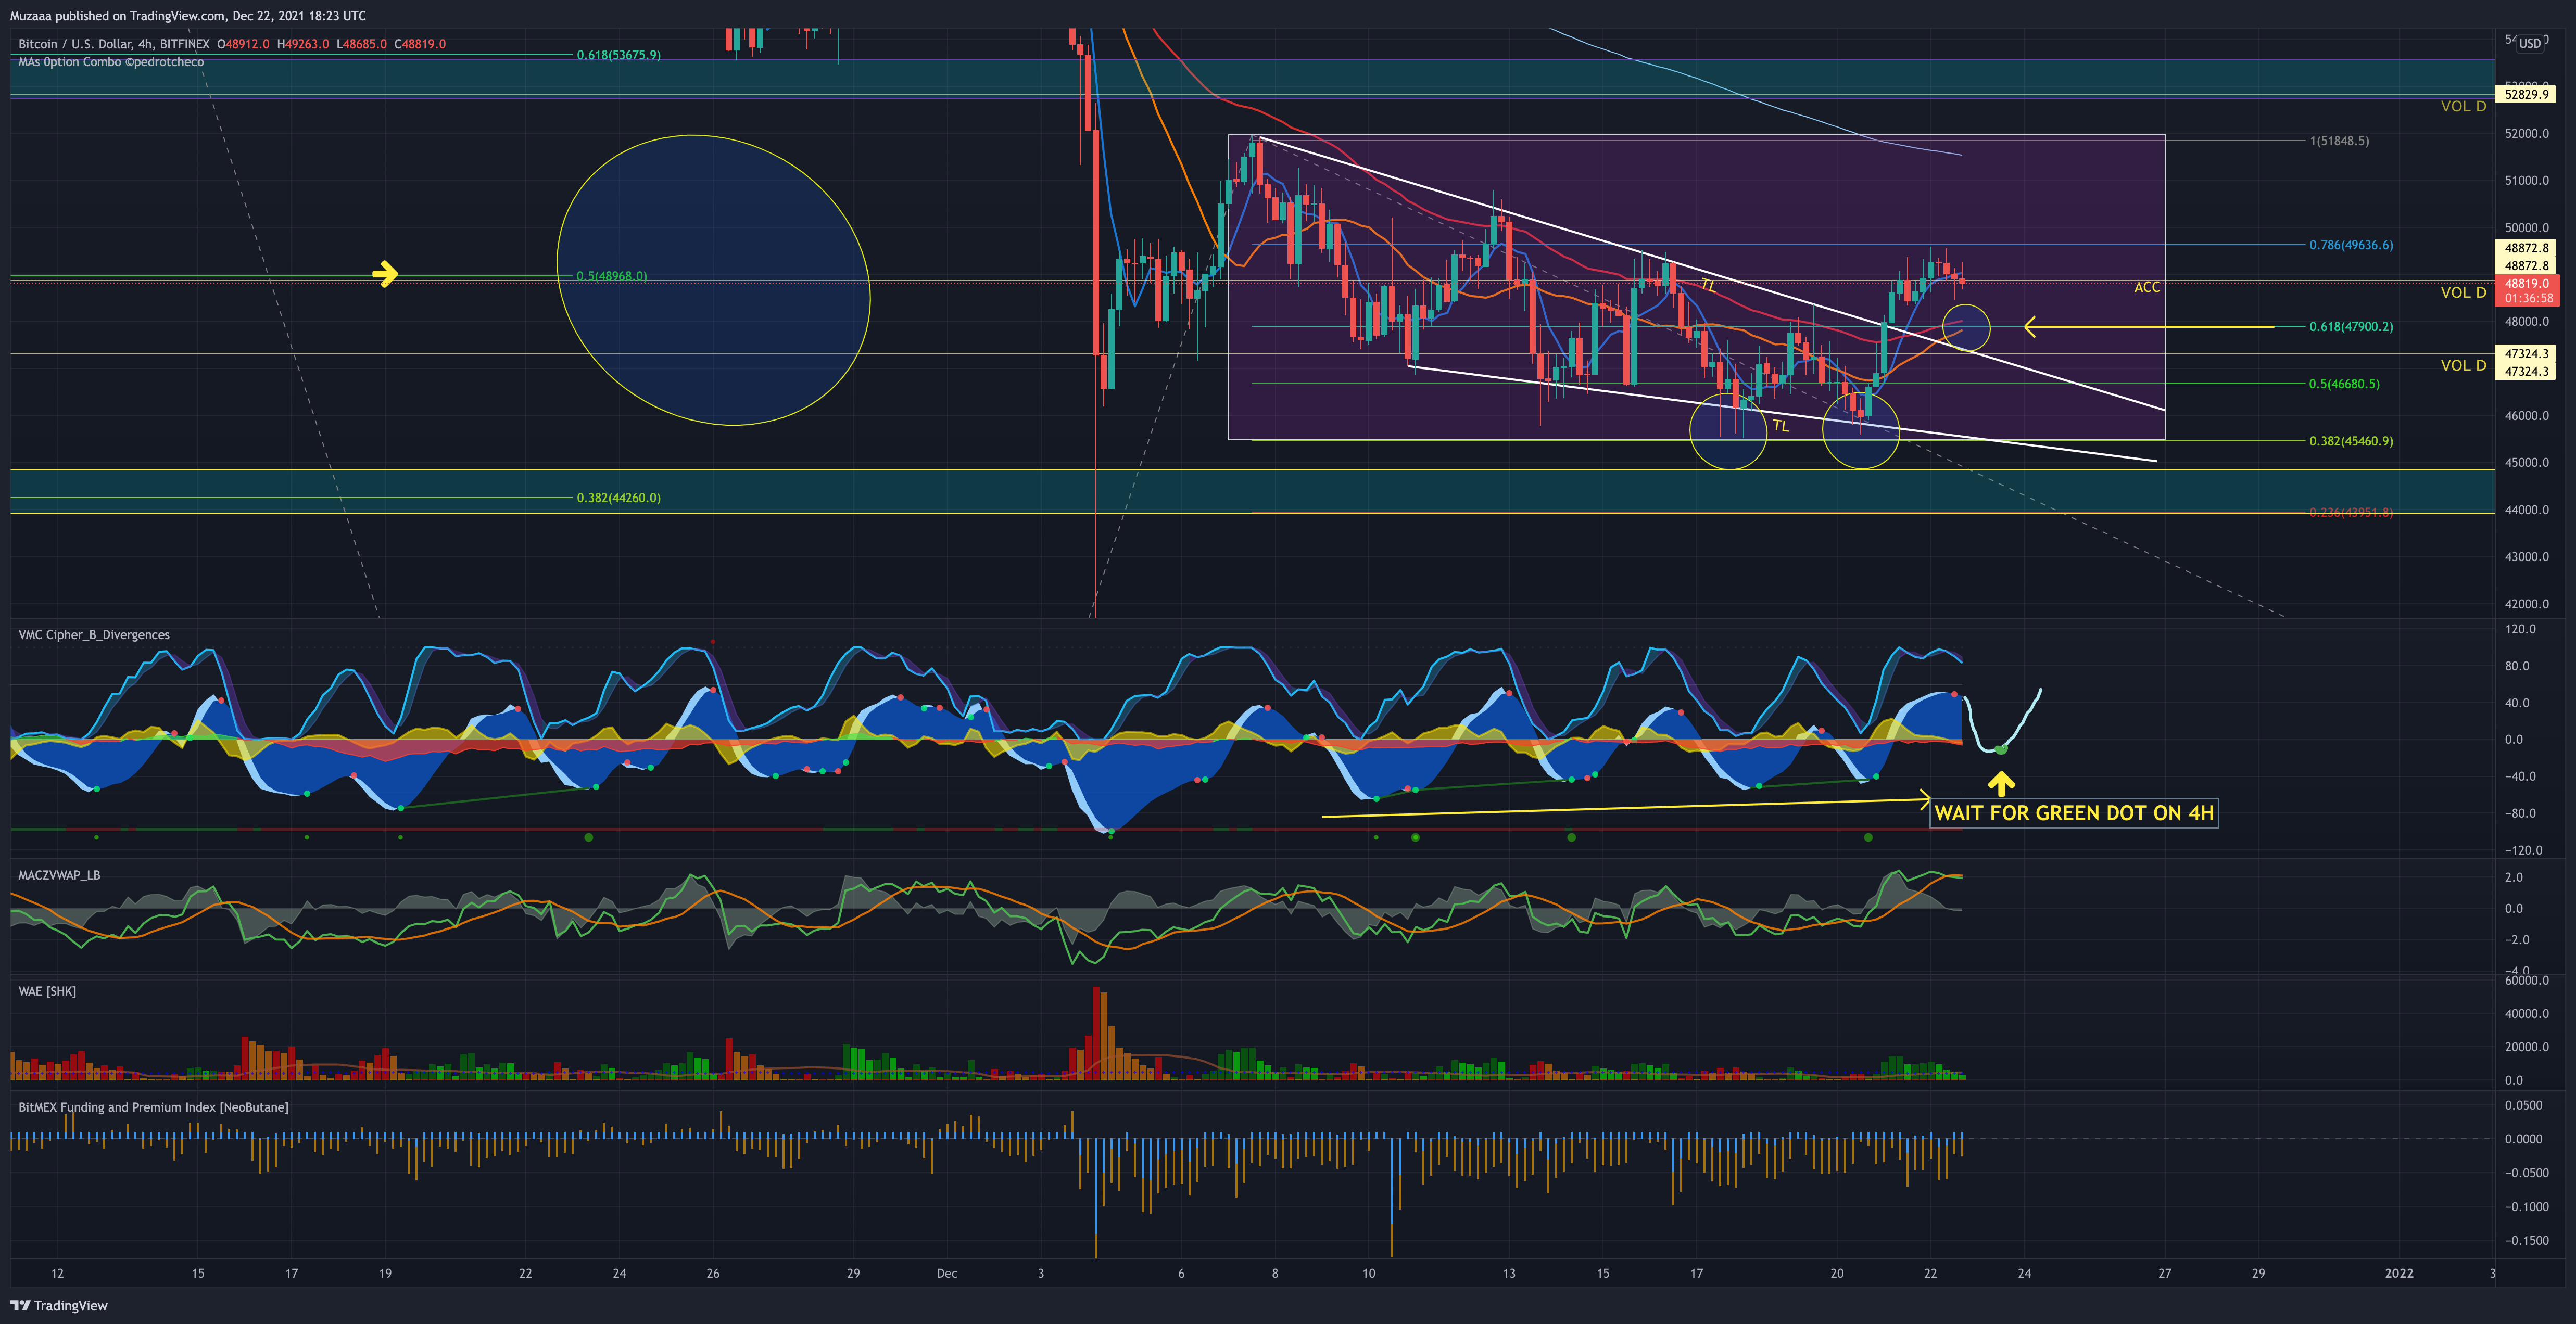The width and height of the screenshot is (2576, 1324).
Task: Click the 'WAIT FOR GREEN DOT ON 4H' note
Action: 2074,813
